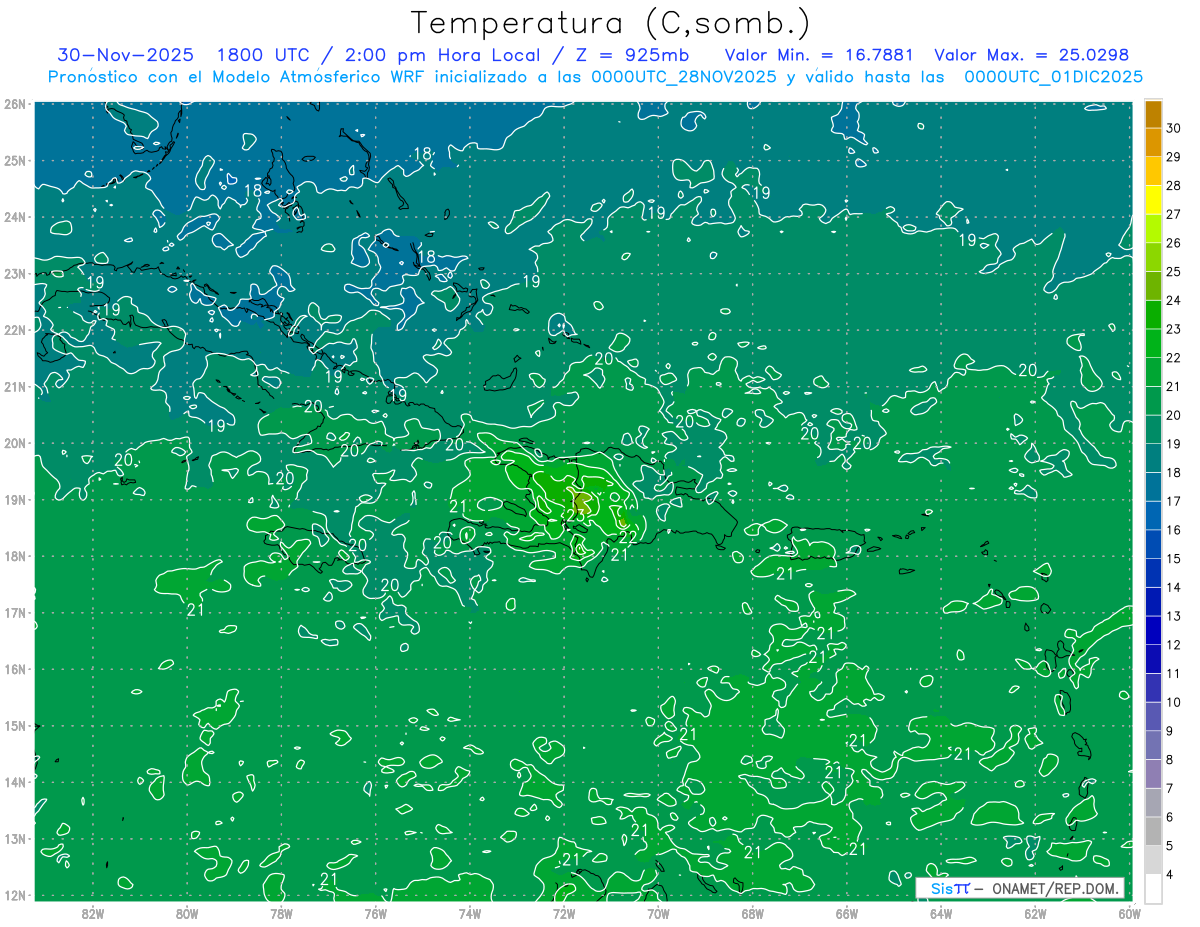Click the "70W" longitude axis label
The height and width of the screenshot is (927, 1200).
(x=658, y=913)
